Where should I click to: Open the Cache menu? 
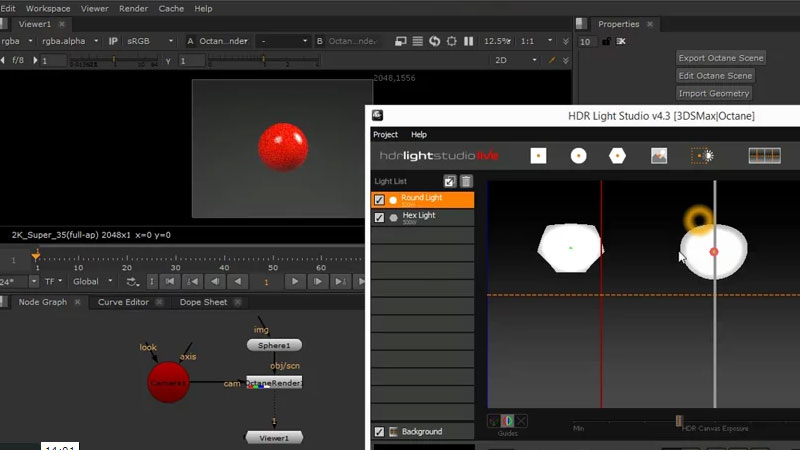point(171,9)
